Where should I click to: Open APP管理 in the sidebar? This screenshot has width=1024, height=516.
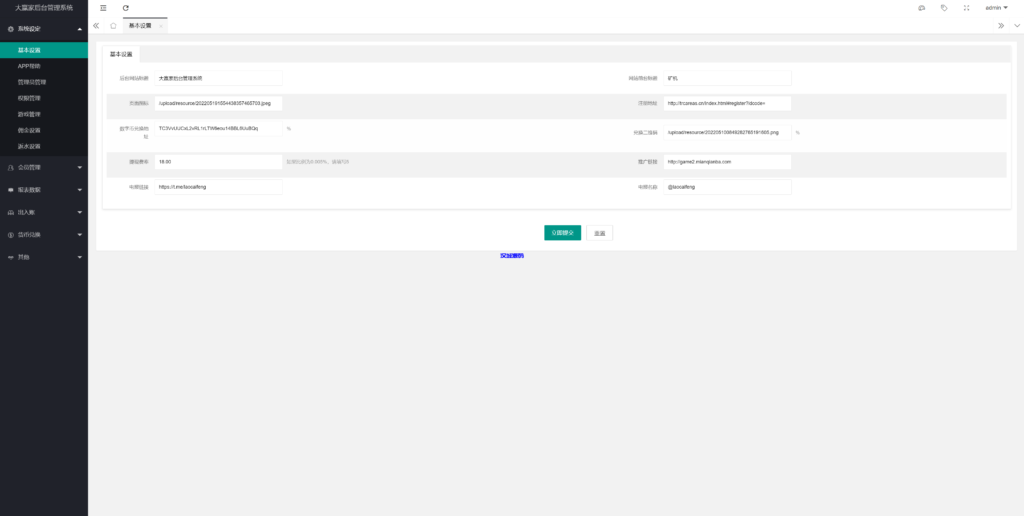pos(29,66)
